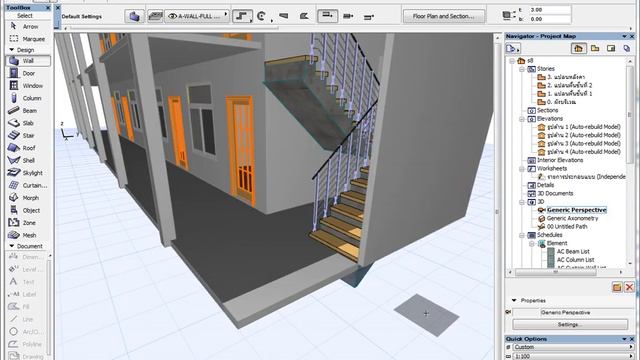Open Sections in Project Map
The image size is (640, 360).
pyautogui.click(x=547, y=110)
